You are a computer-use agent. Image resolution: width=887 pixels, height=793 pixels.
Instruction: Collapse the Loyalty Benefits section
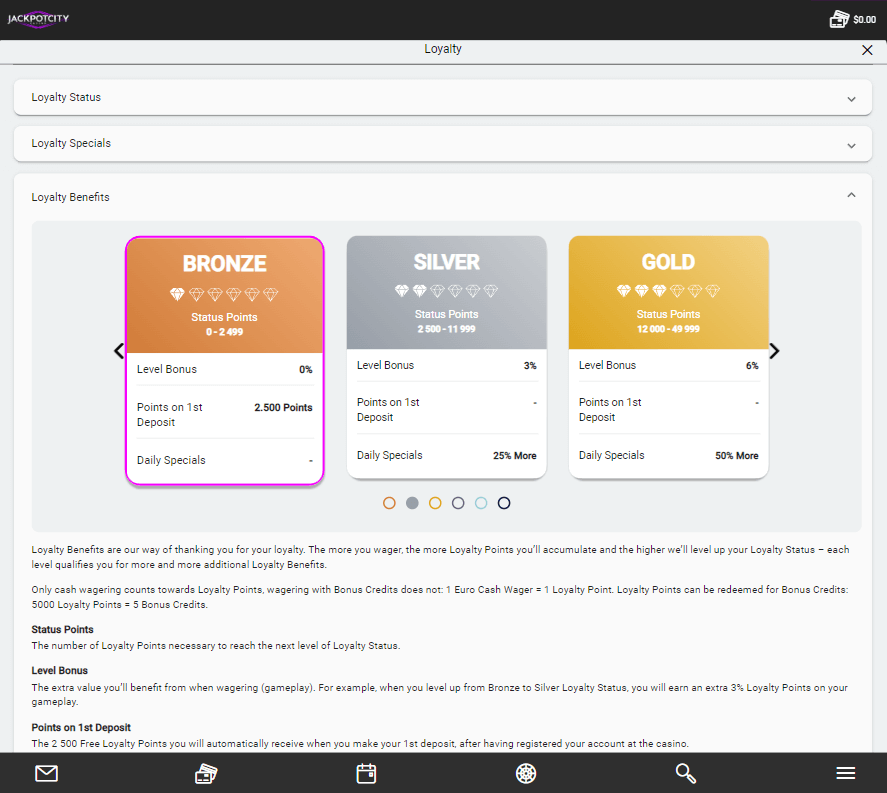point(851,195)
